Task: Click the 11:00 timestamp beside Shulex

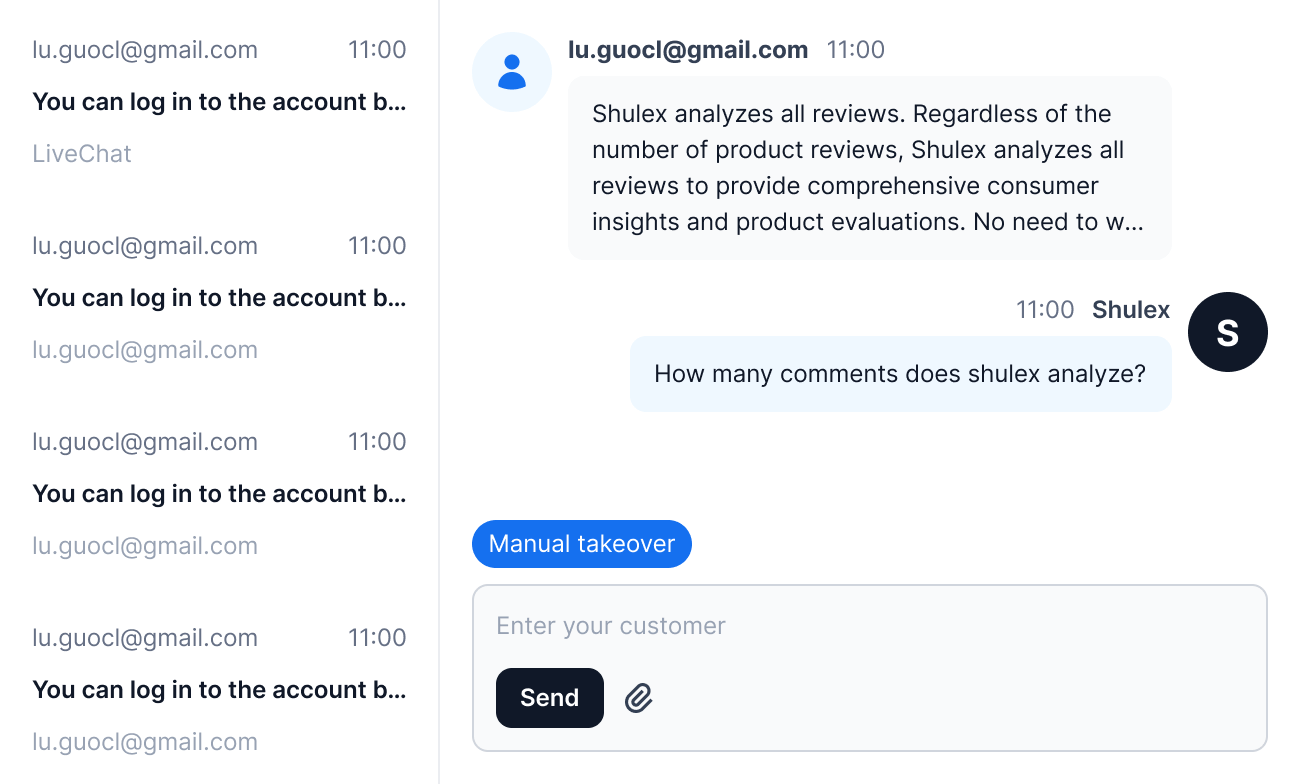Action: tap(1045, 310)
